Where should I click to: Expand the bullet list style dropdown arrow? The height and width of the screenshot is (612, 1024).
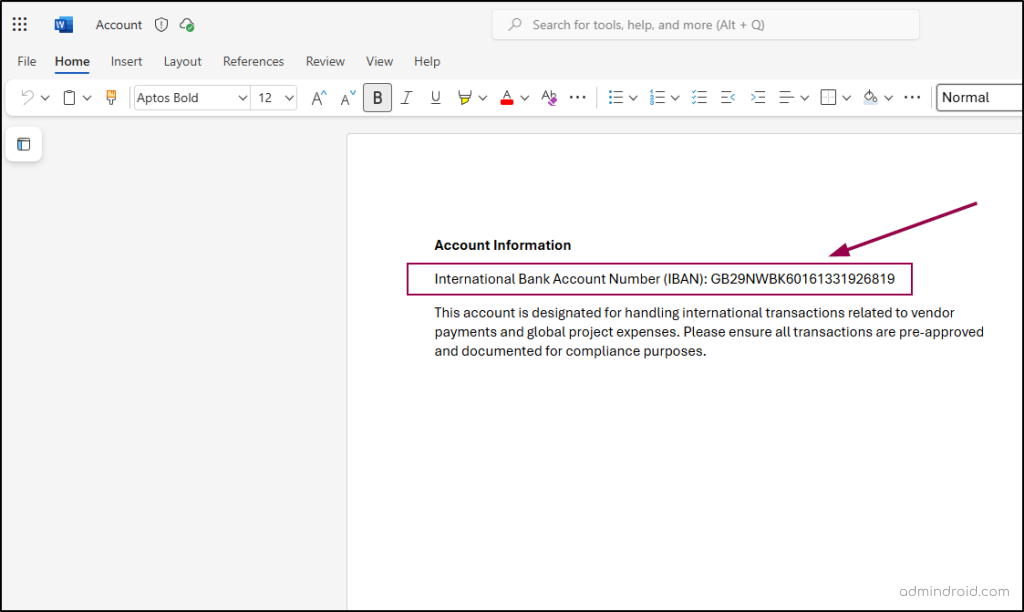click(633, 97)
